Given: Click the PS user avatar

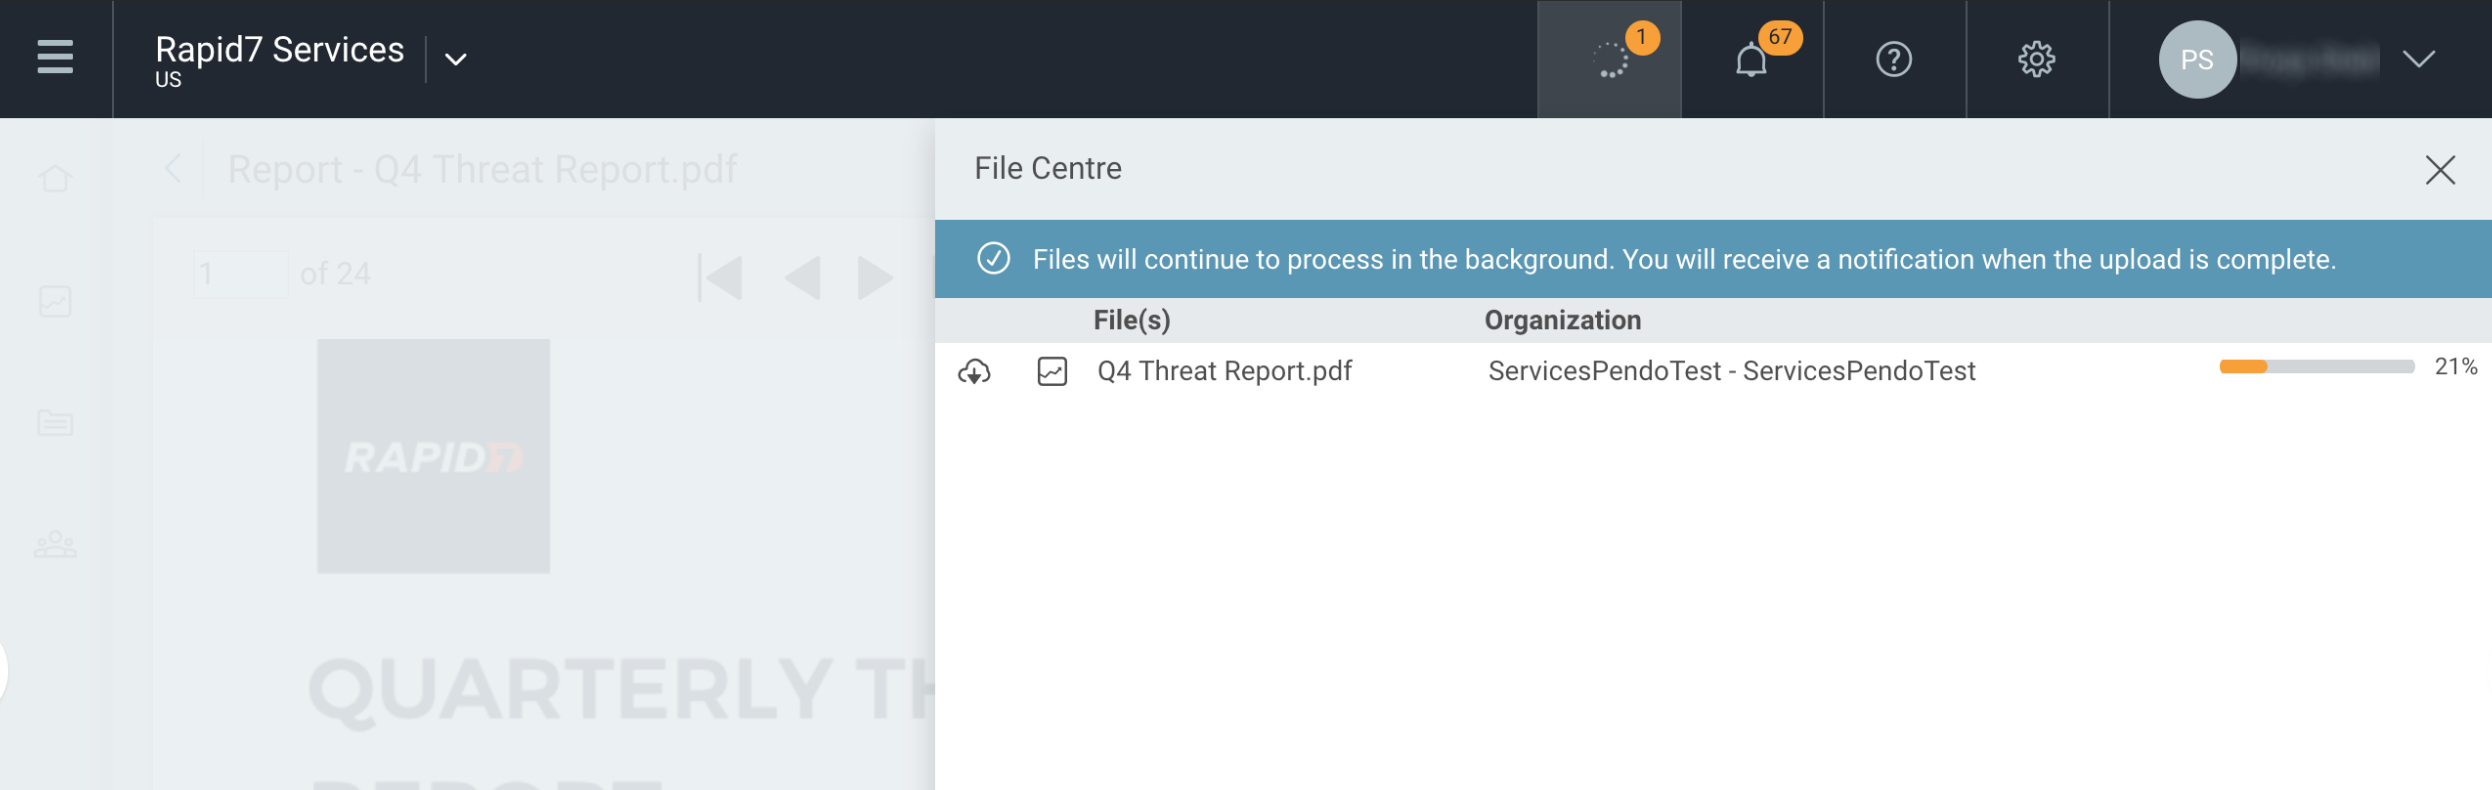Looking at the screenshot, I should pos(2196,60).
